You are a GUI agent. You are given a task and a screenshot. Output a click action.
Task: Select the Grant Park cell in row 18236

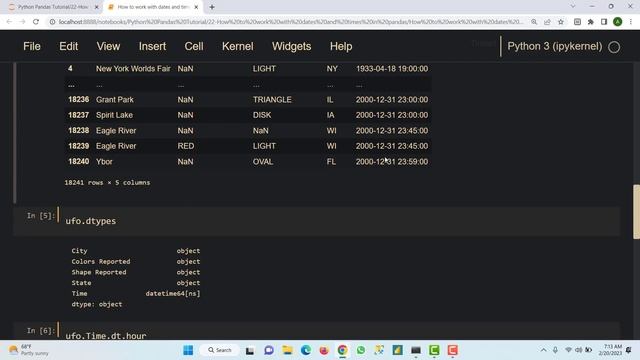pos(115,100)
